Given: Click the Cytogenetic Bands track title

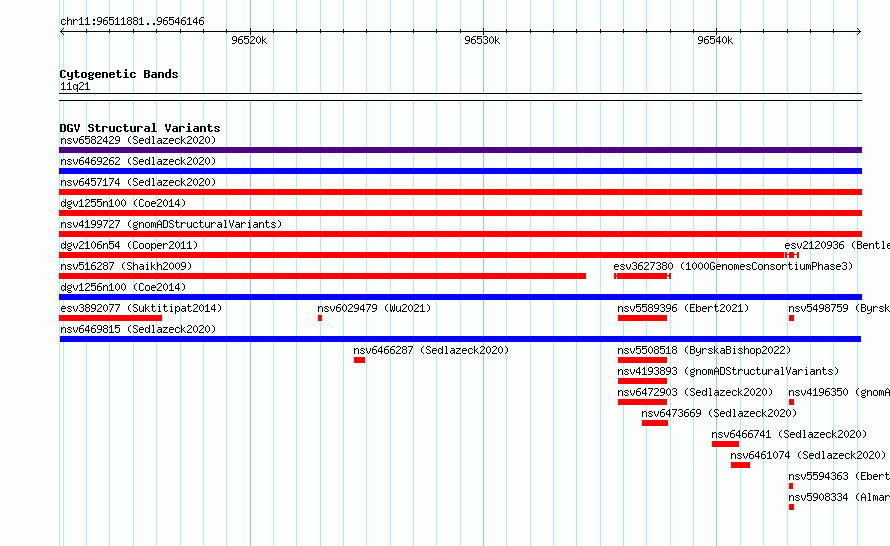Looking at the screenshot, I should [119, 74].
